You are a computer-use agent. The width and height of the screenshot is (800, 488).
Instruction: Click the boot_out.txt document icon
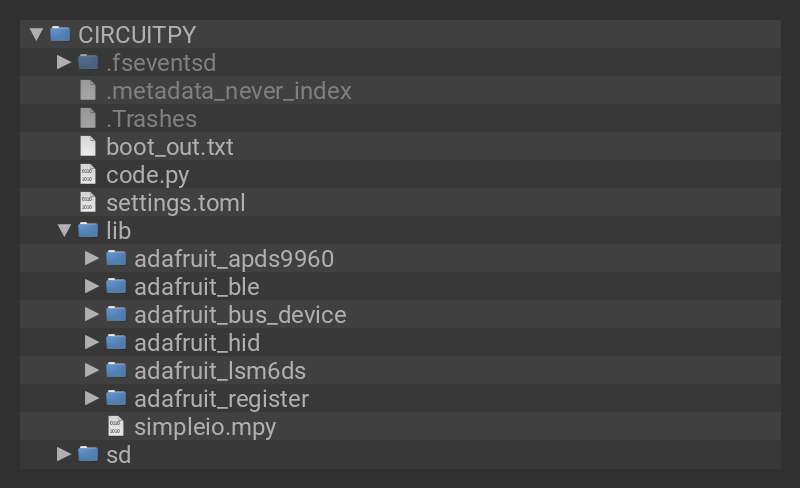coord(88,147)
